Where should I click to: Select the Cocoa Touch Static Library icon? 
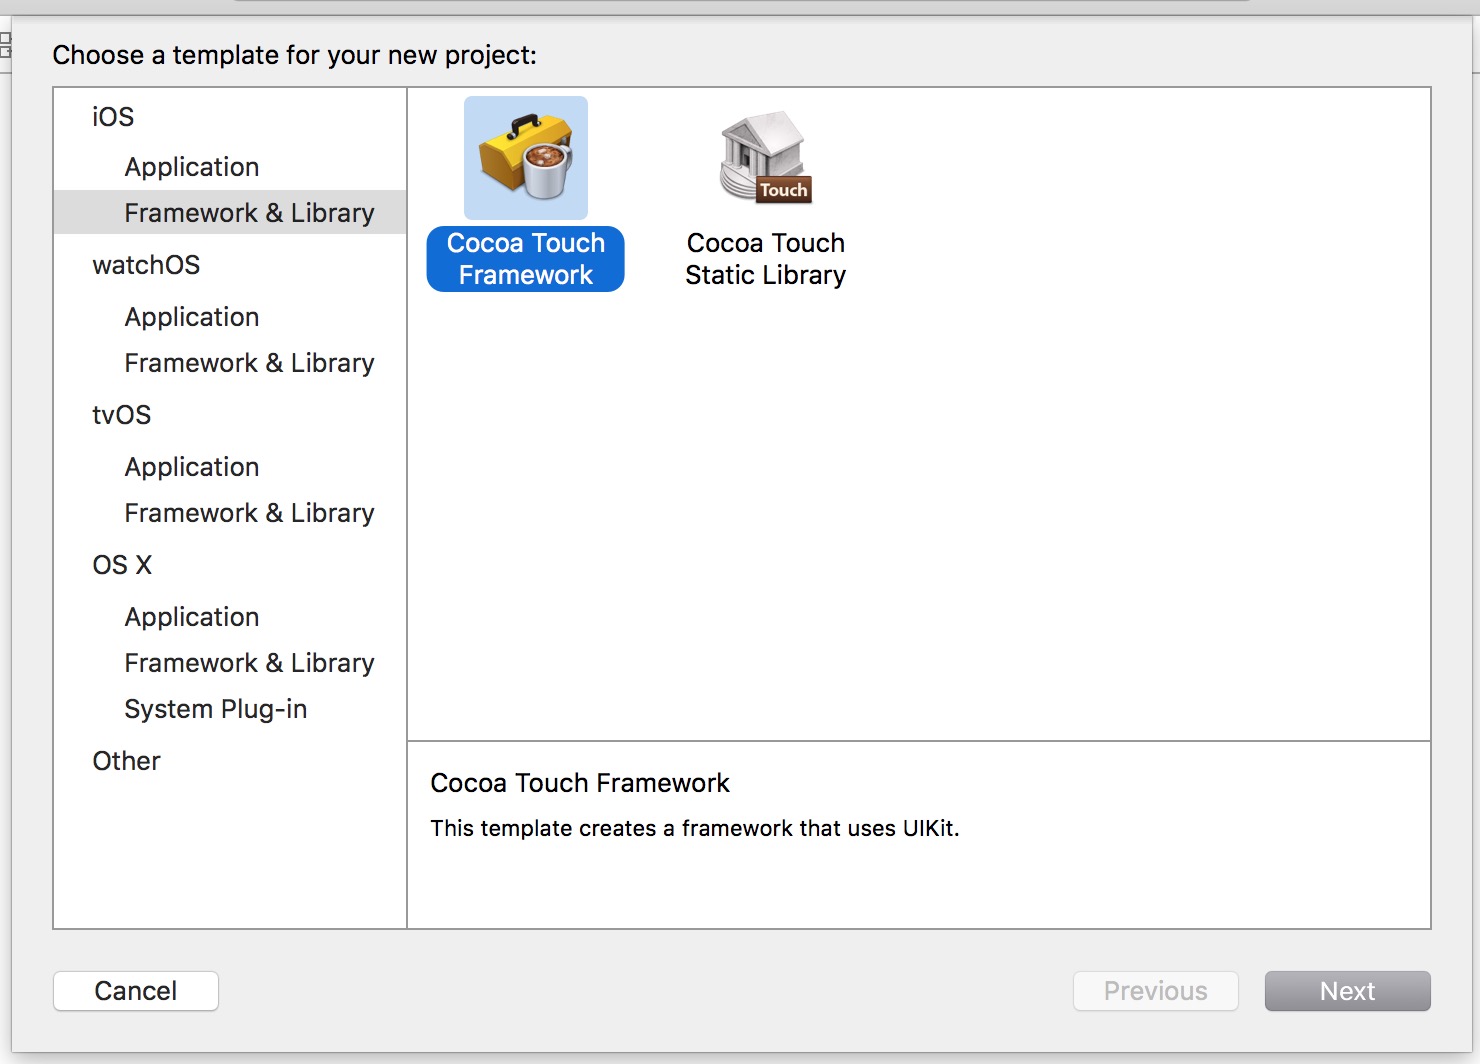coord(765,158)
